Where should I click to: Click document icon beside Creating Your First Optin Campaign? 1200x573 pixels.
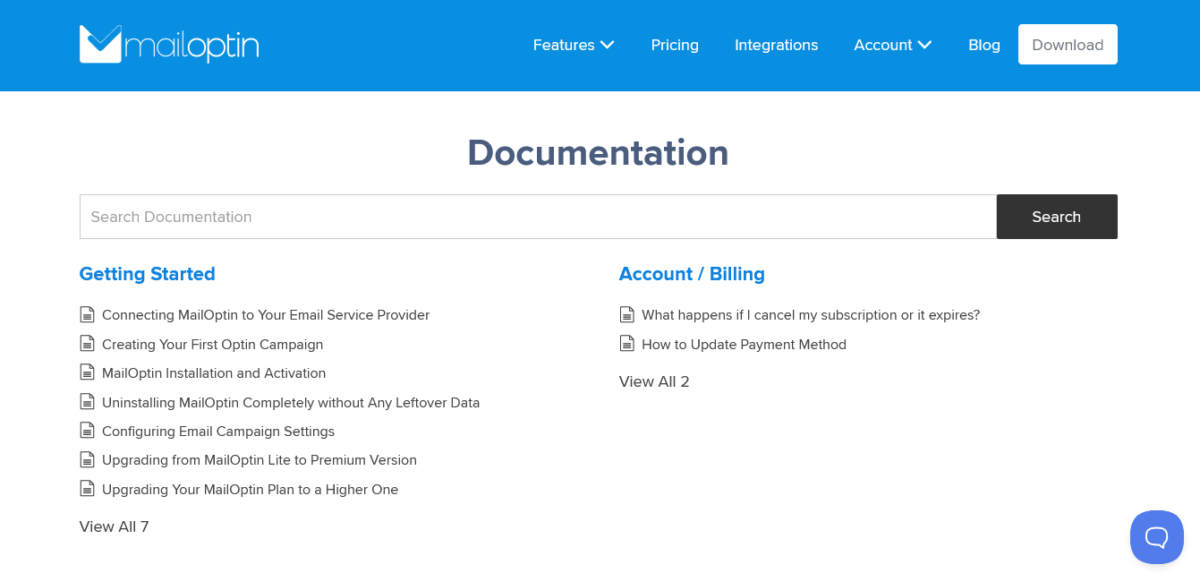click(87, 343)
